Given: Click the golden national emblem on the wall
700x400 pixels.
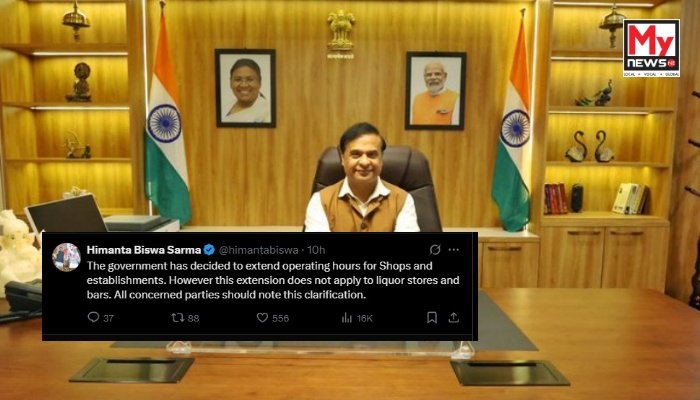Looking at the screenshot, I should click(x=341, y=34).
